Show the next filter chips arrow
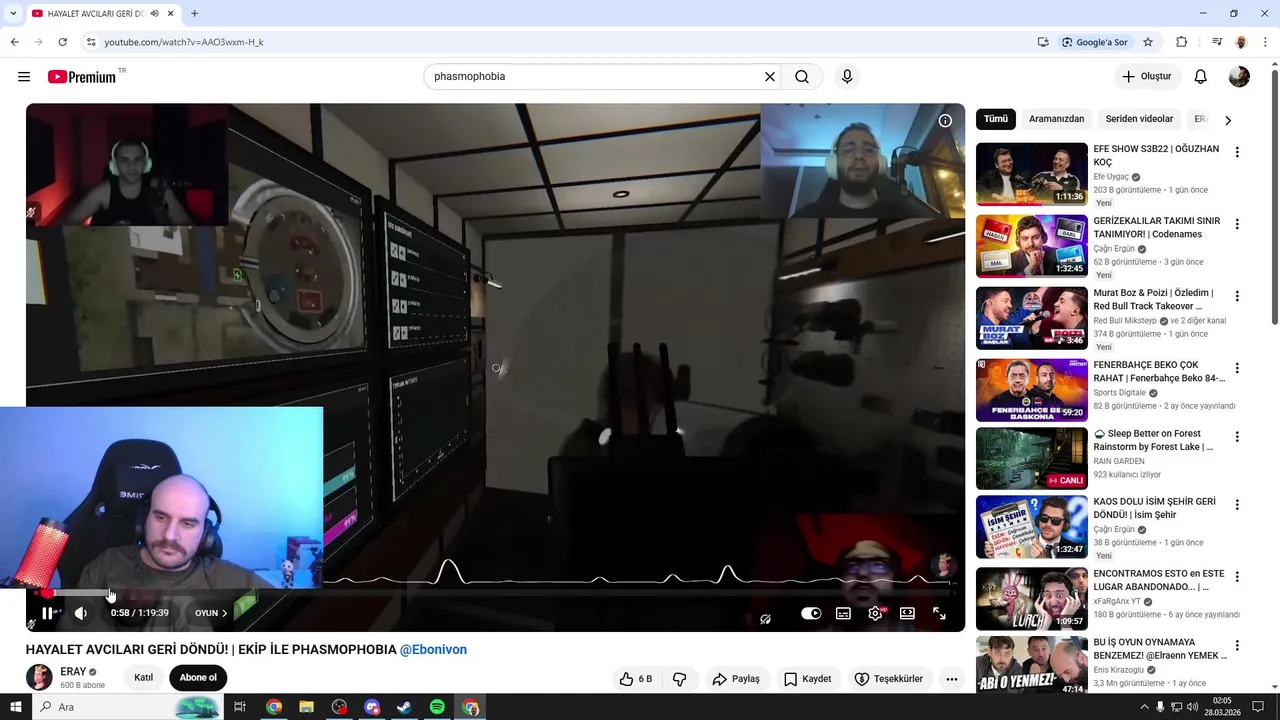The image size is (1280, 720). coord(1228,120)
